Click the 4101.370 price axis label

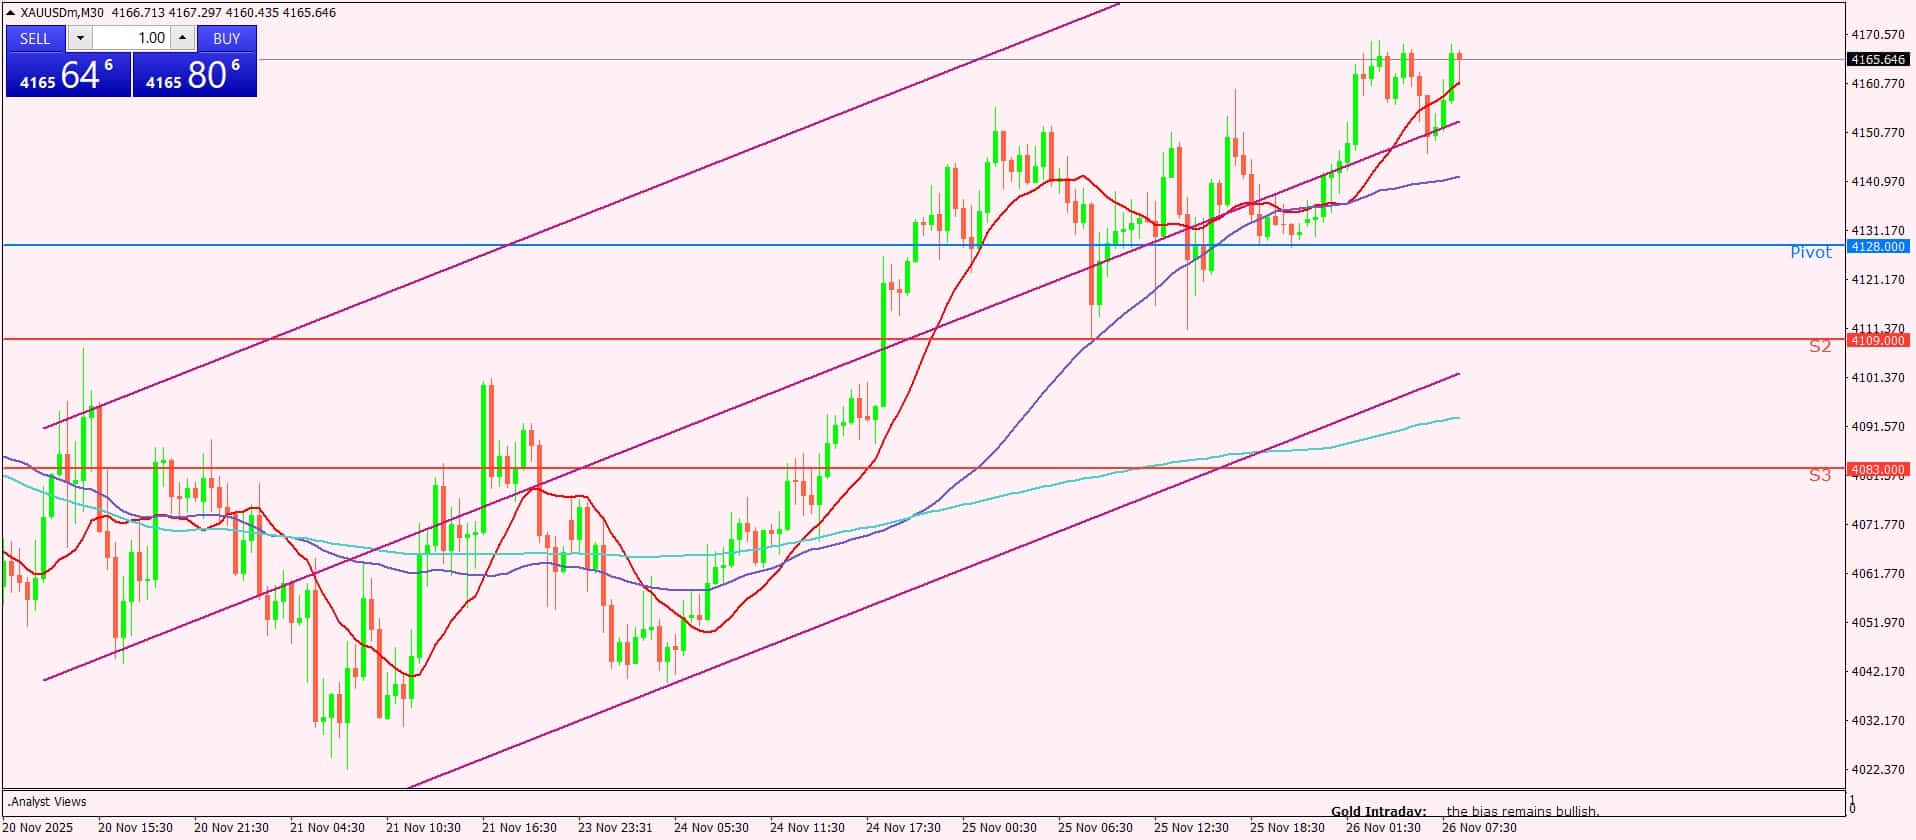pos(1878,377)
